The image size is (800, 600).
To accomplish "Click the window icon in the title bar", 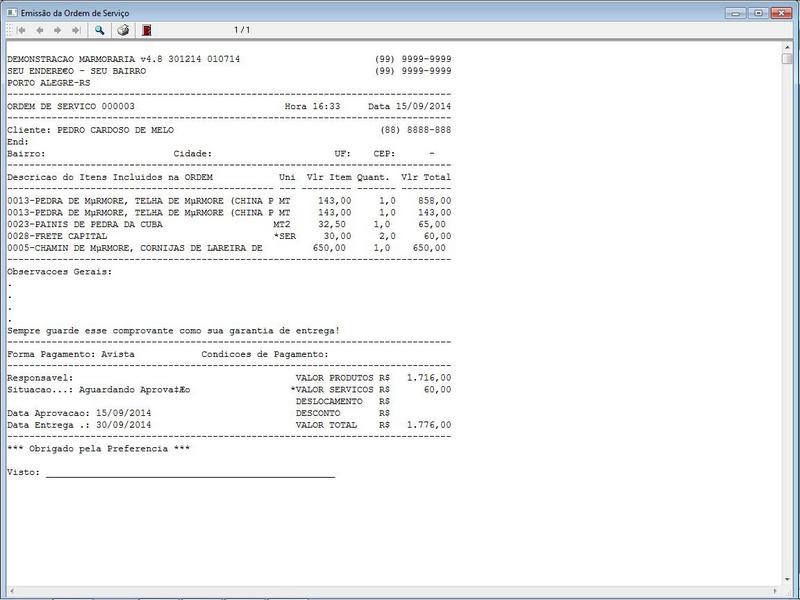I will pos(11,11).
